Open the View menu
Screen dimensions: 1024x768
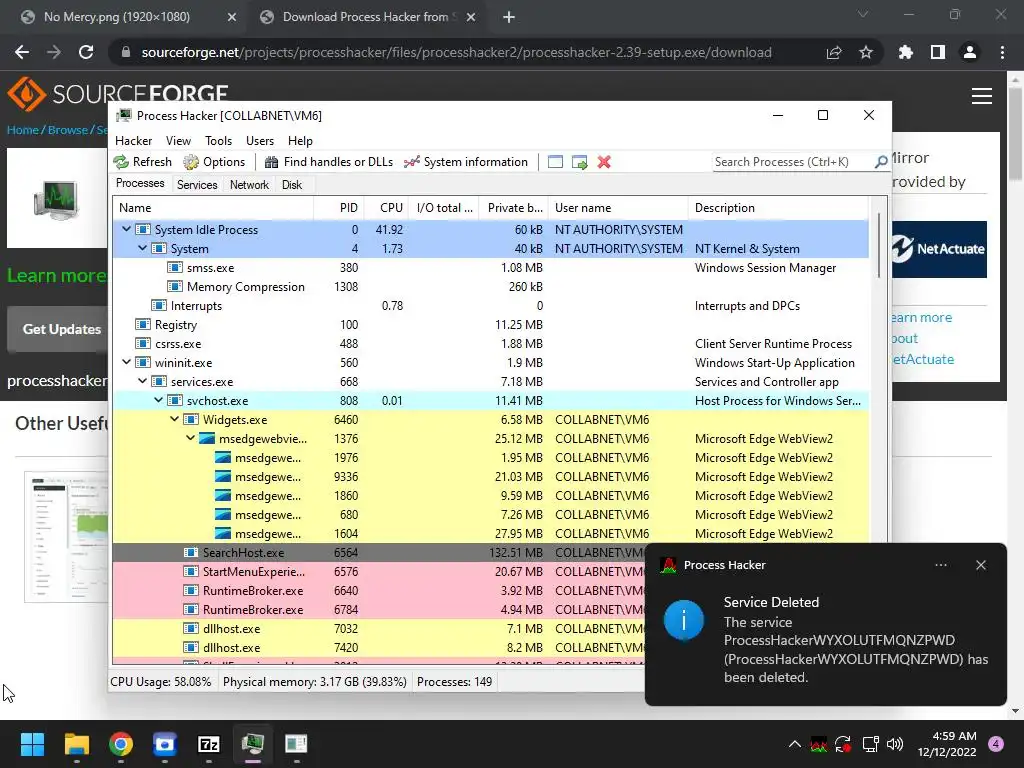tap(178, 140)
